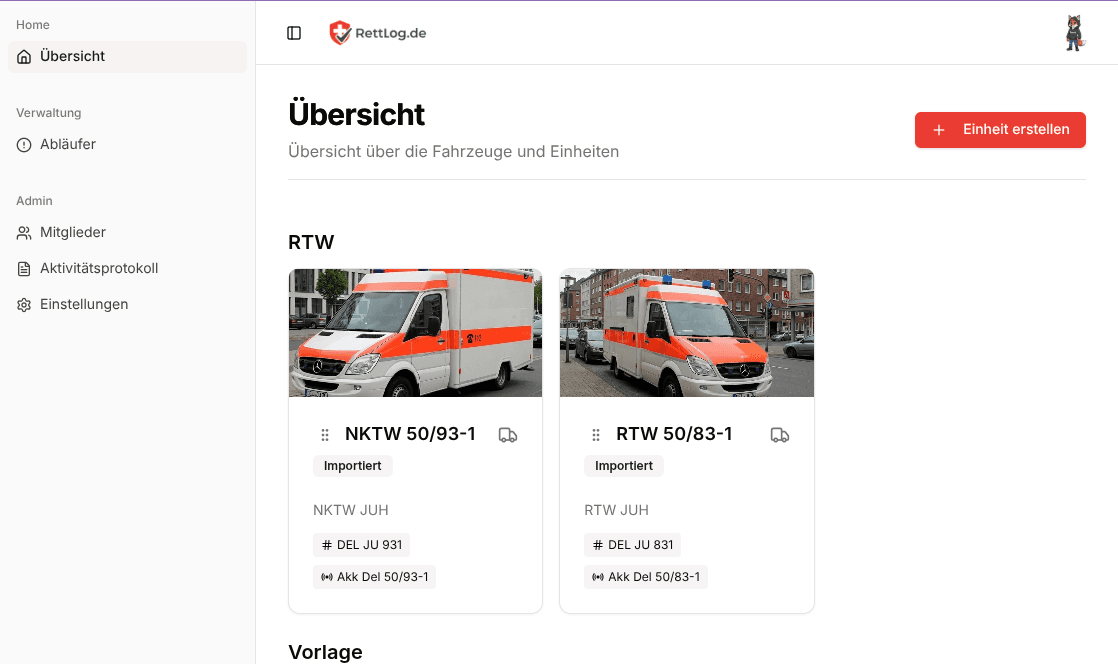Select the Mitglieder people icon in sidebar
Viewport: 1118px width, 664px height.
[22, 232]
